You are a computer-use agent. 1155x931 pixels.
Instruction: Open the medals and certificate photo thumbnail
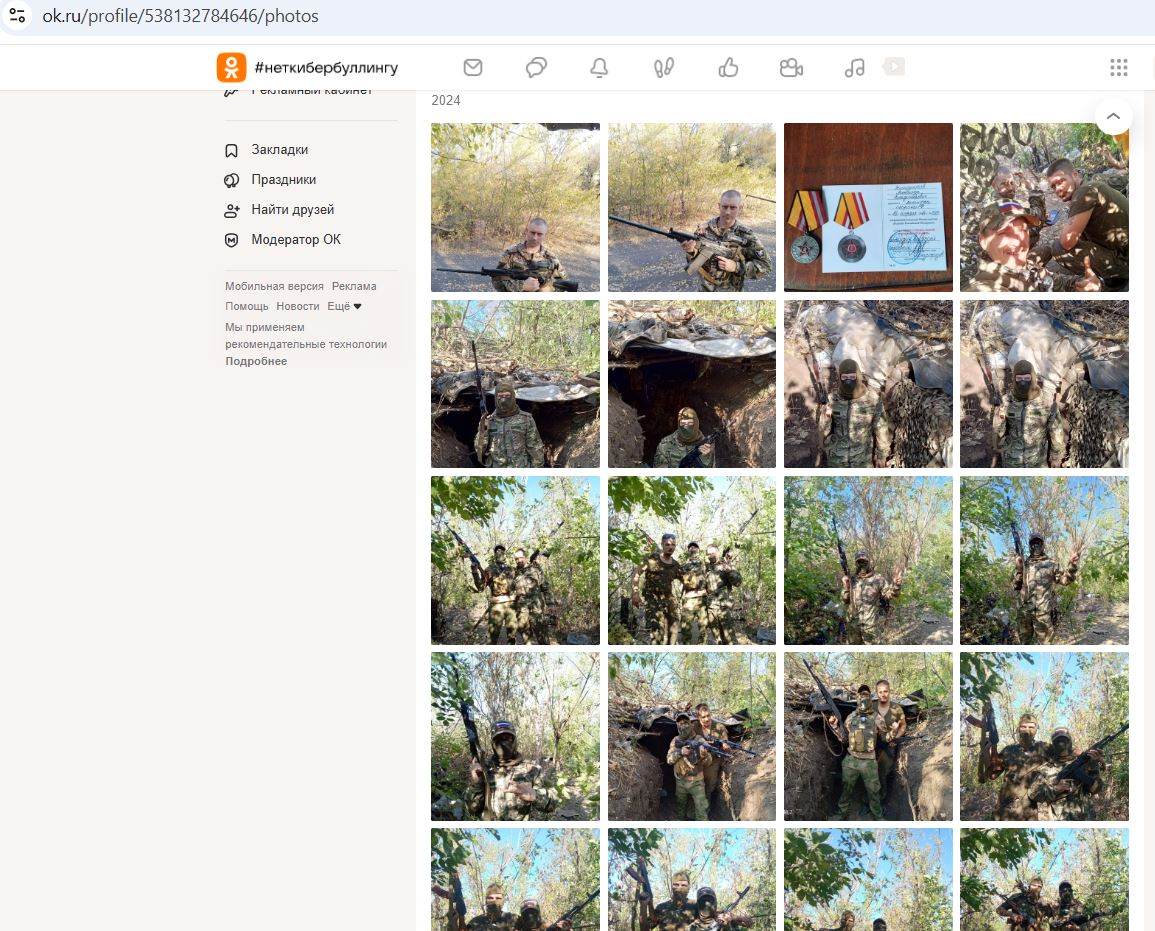point(868,207)
